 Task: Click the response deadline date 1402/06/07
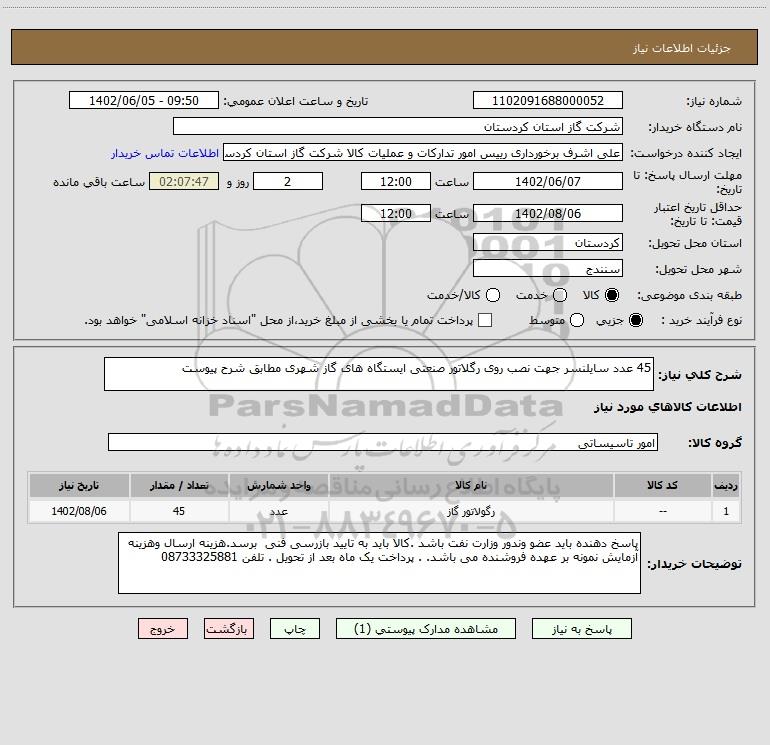tap(548, 181)
